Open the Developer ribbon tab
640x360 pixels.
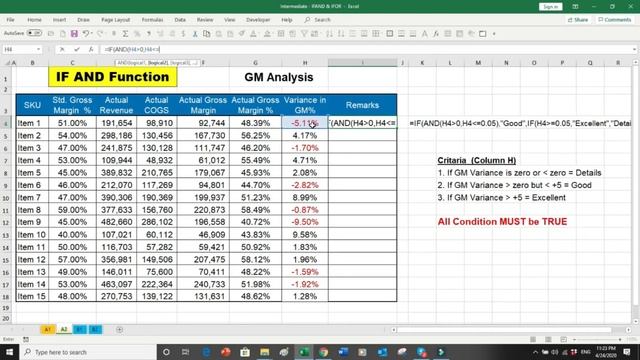pos(258,20)
